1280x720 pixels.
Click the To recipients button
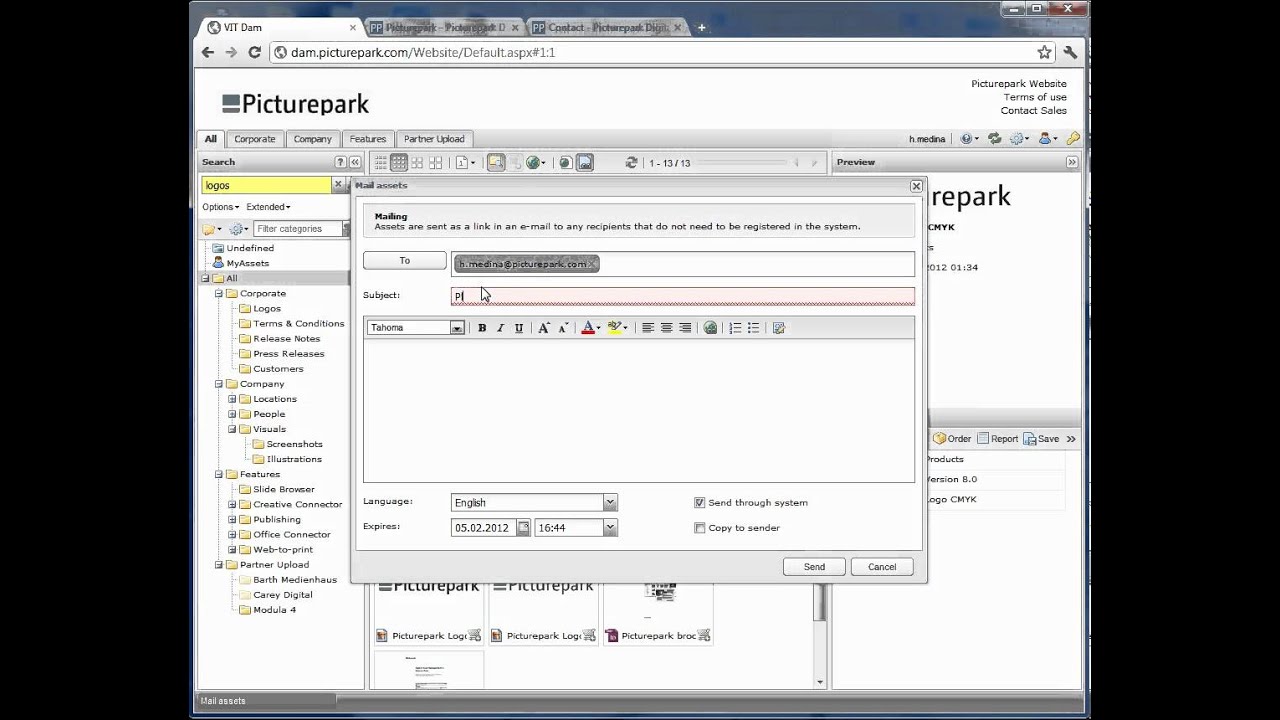tap(405, 261)
